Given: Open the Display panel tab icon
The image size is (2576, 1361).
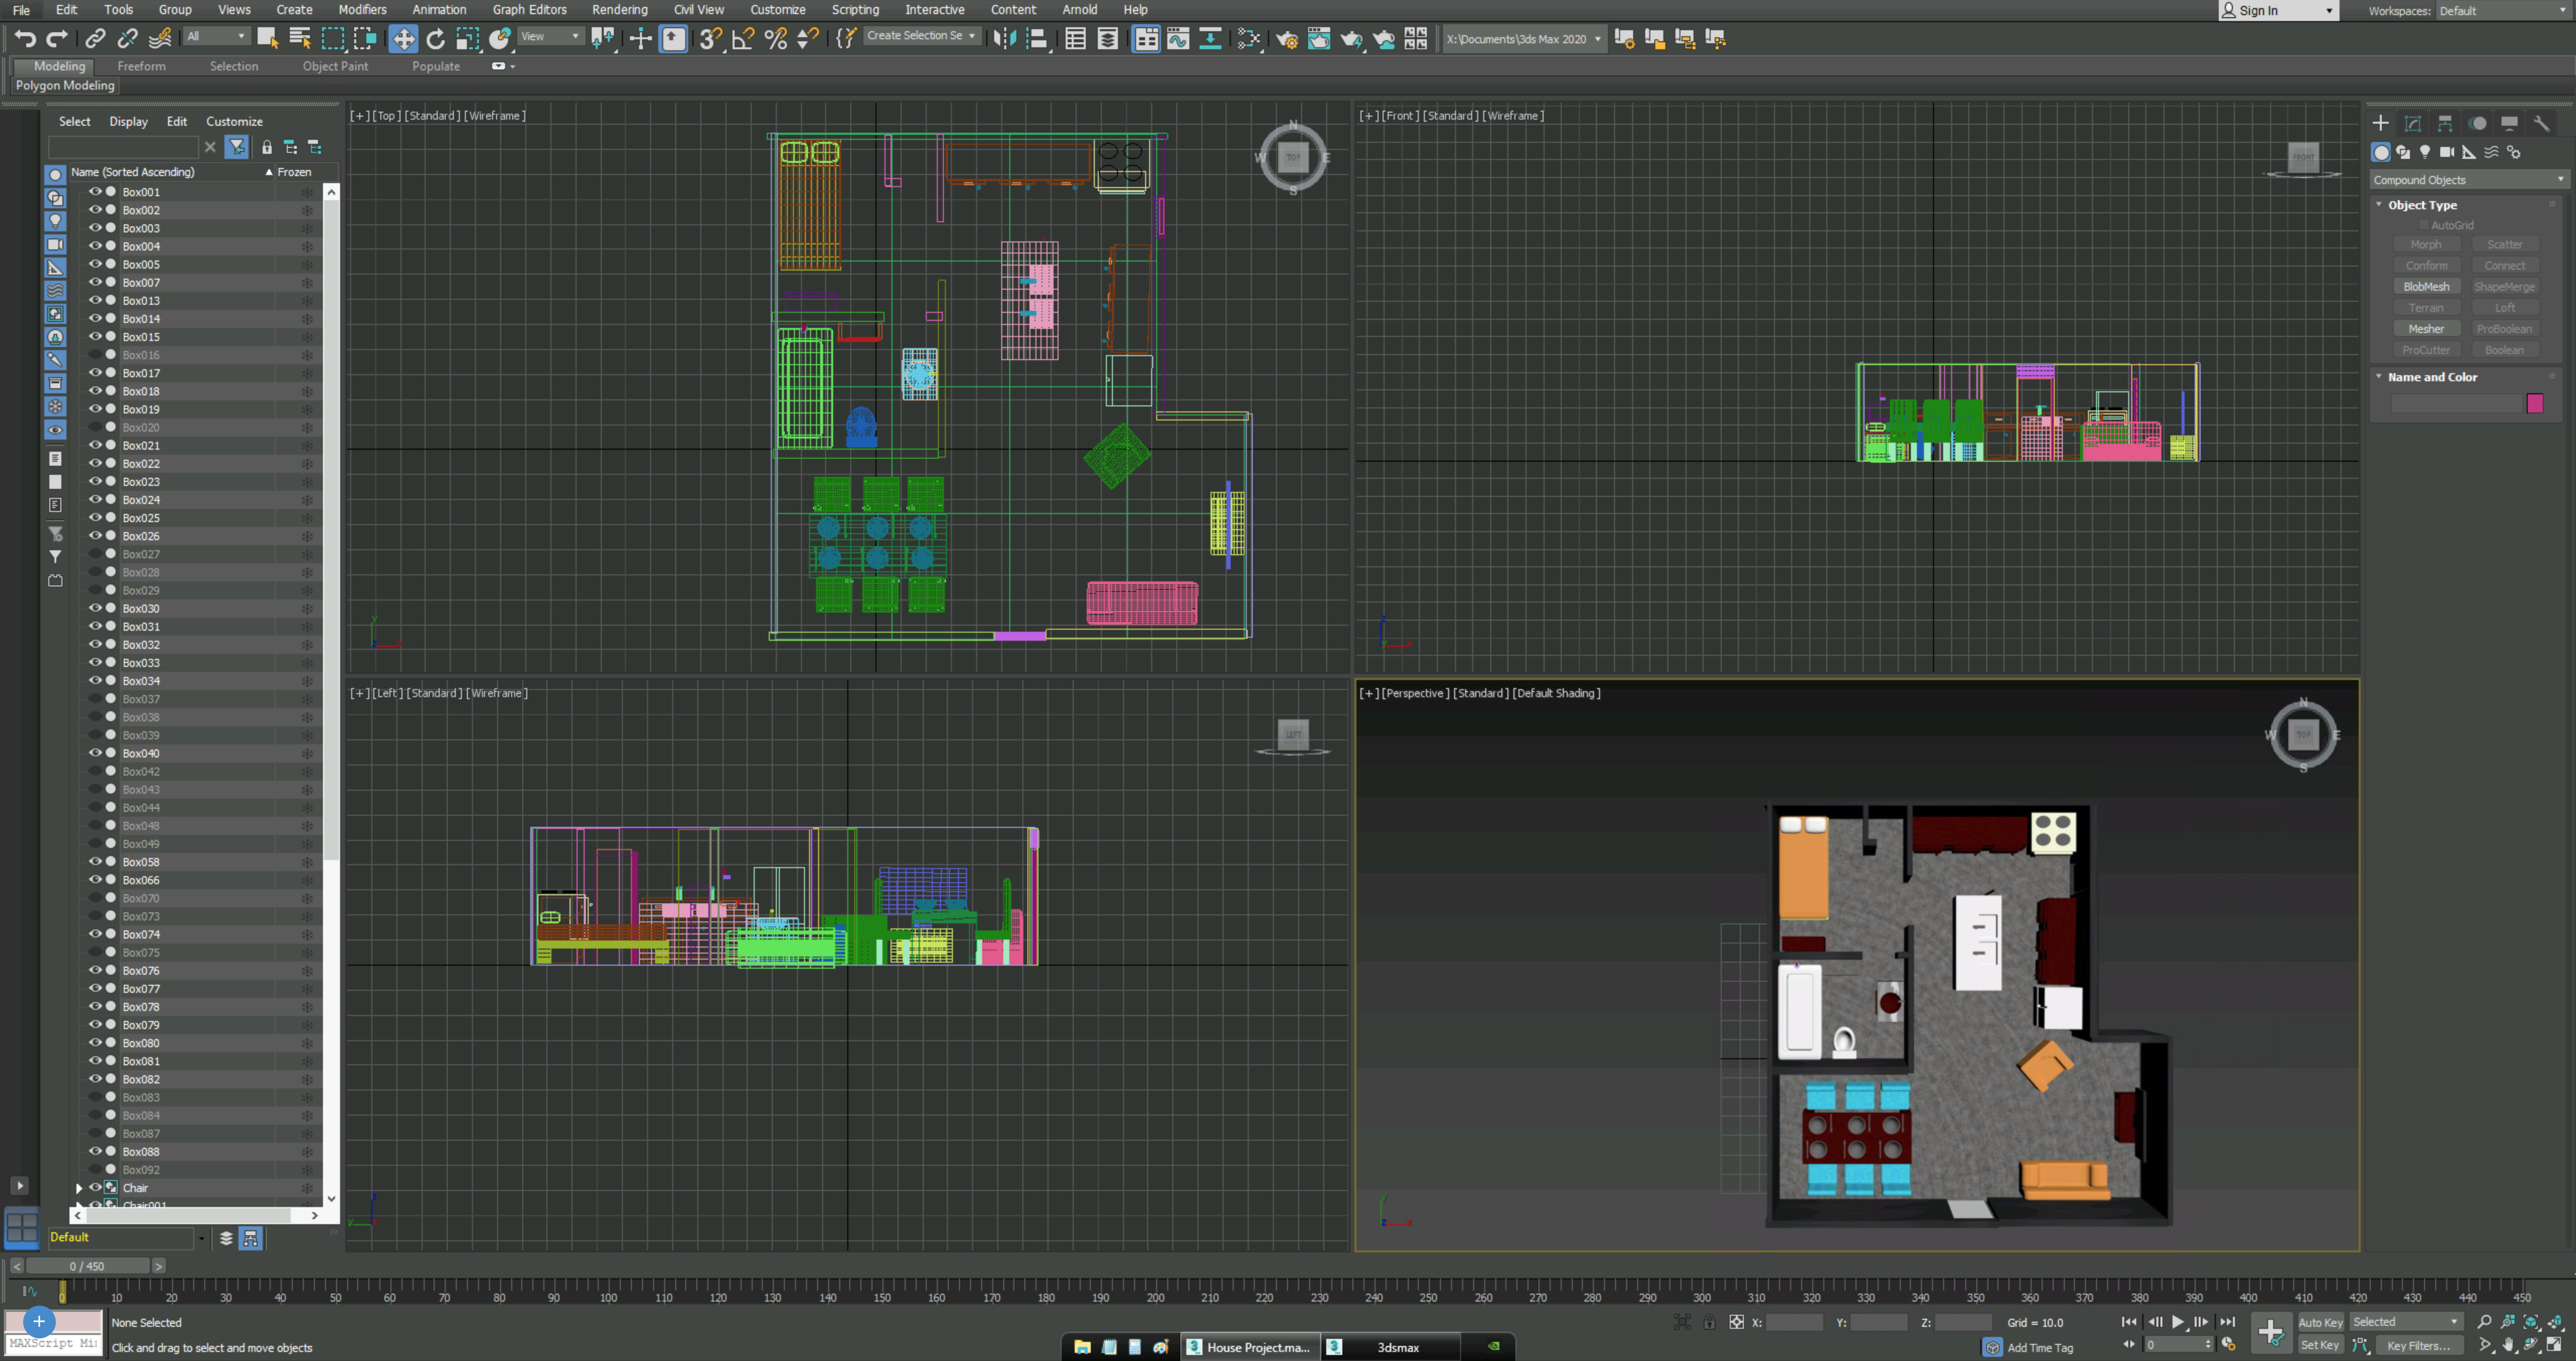Looking at the screenshot, I should [2509, 123].
